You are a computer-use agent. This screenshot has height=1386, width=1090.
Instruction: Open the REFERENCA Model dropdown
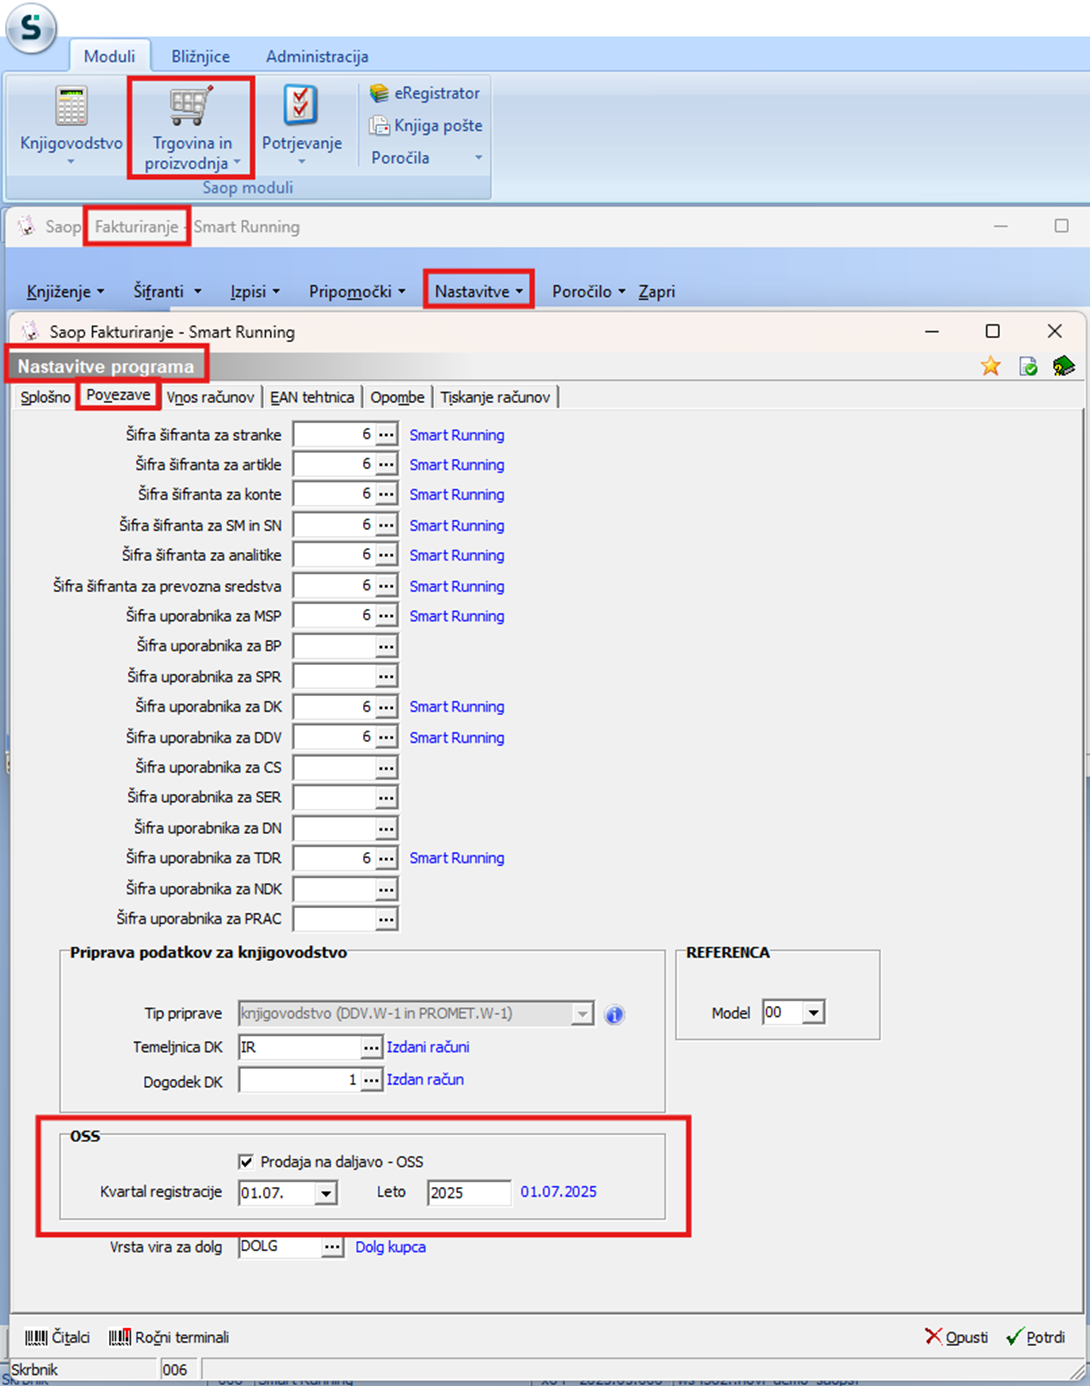pyautogui.click(x=814, y=1013)
